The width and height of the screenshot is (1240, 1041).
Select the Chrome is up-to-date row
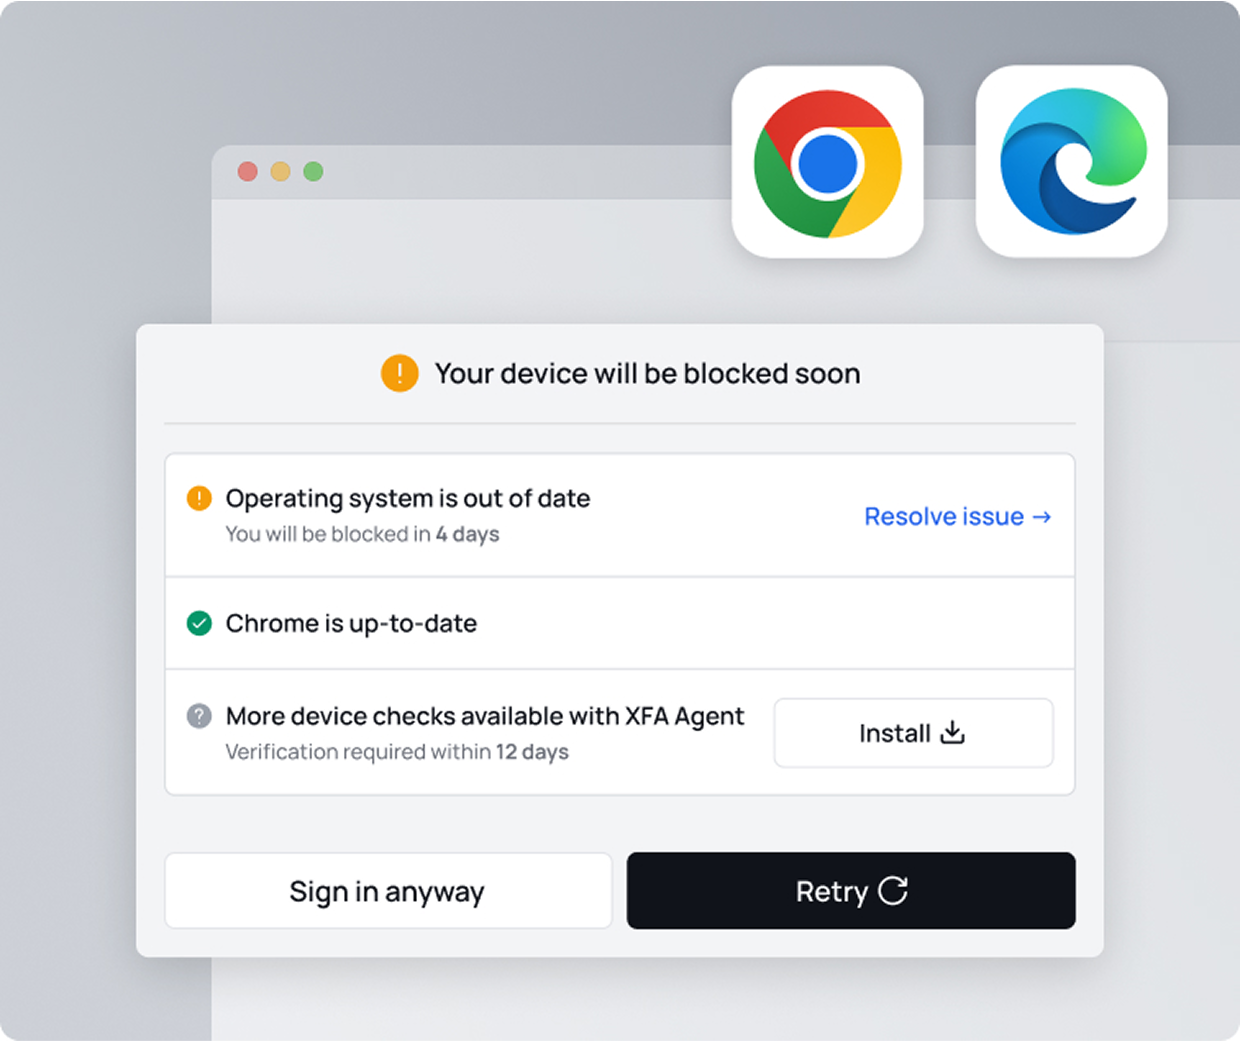coord(620,624)
